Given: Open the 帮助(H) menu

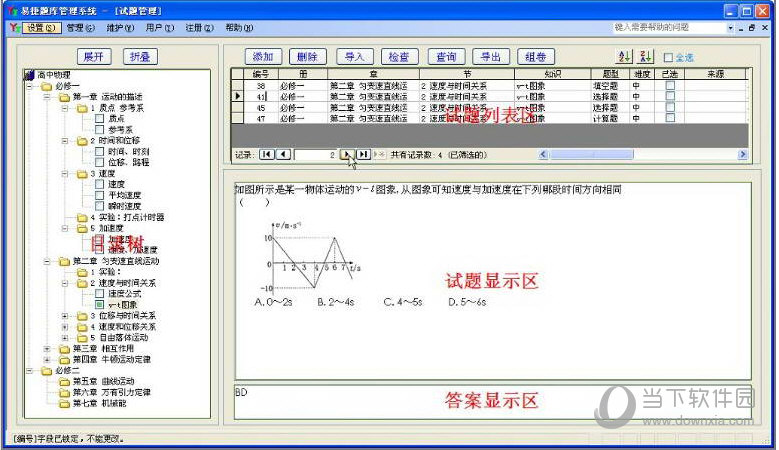Looking at the screenshot, I should [239, 28].
